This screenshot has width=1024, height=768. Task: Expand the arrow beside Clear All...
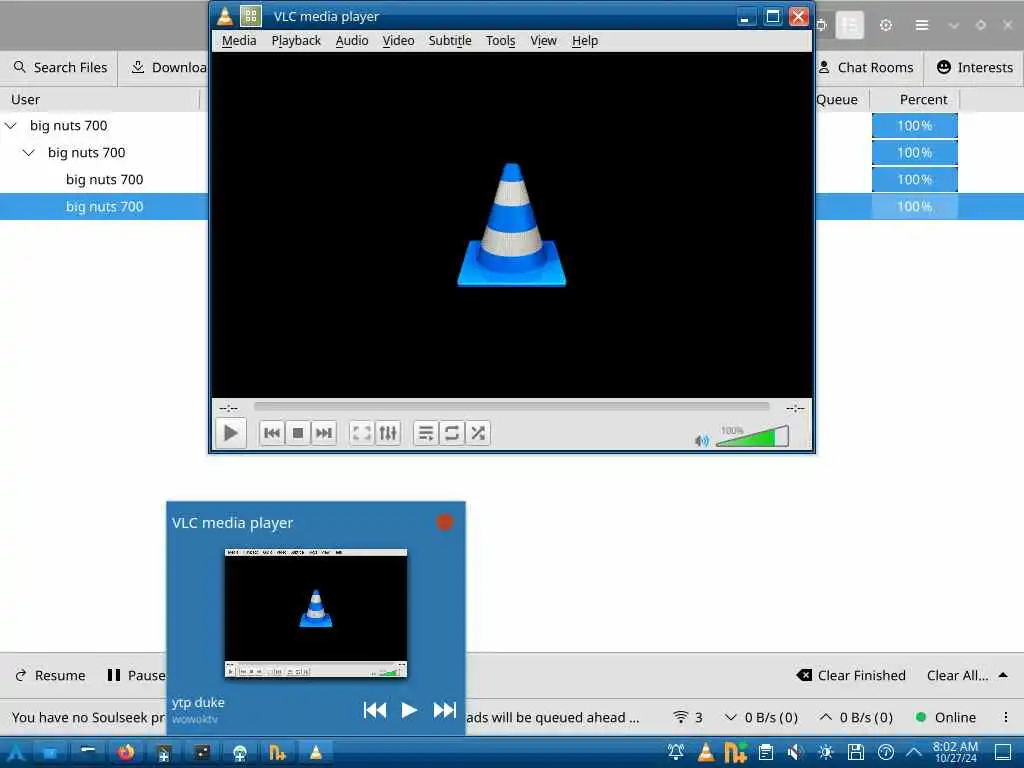[x=1004, y=675]
